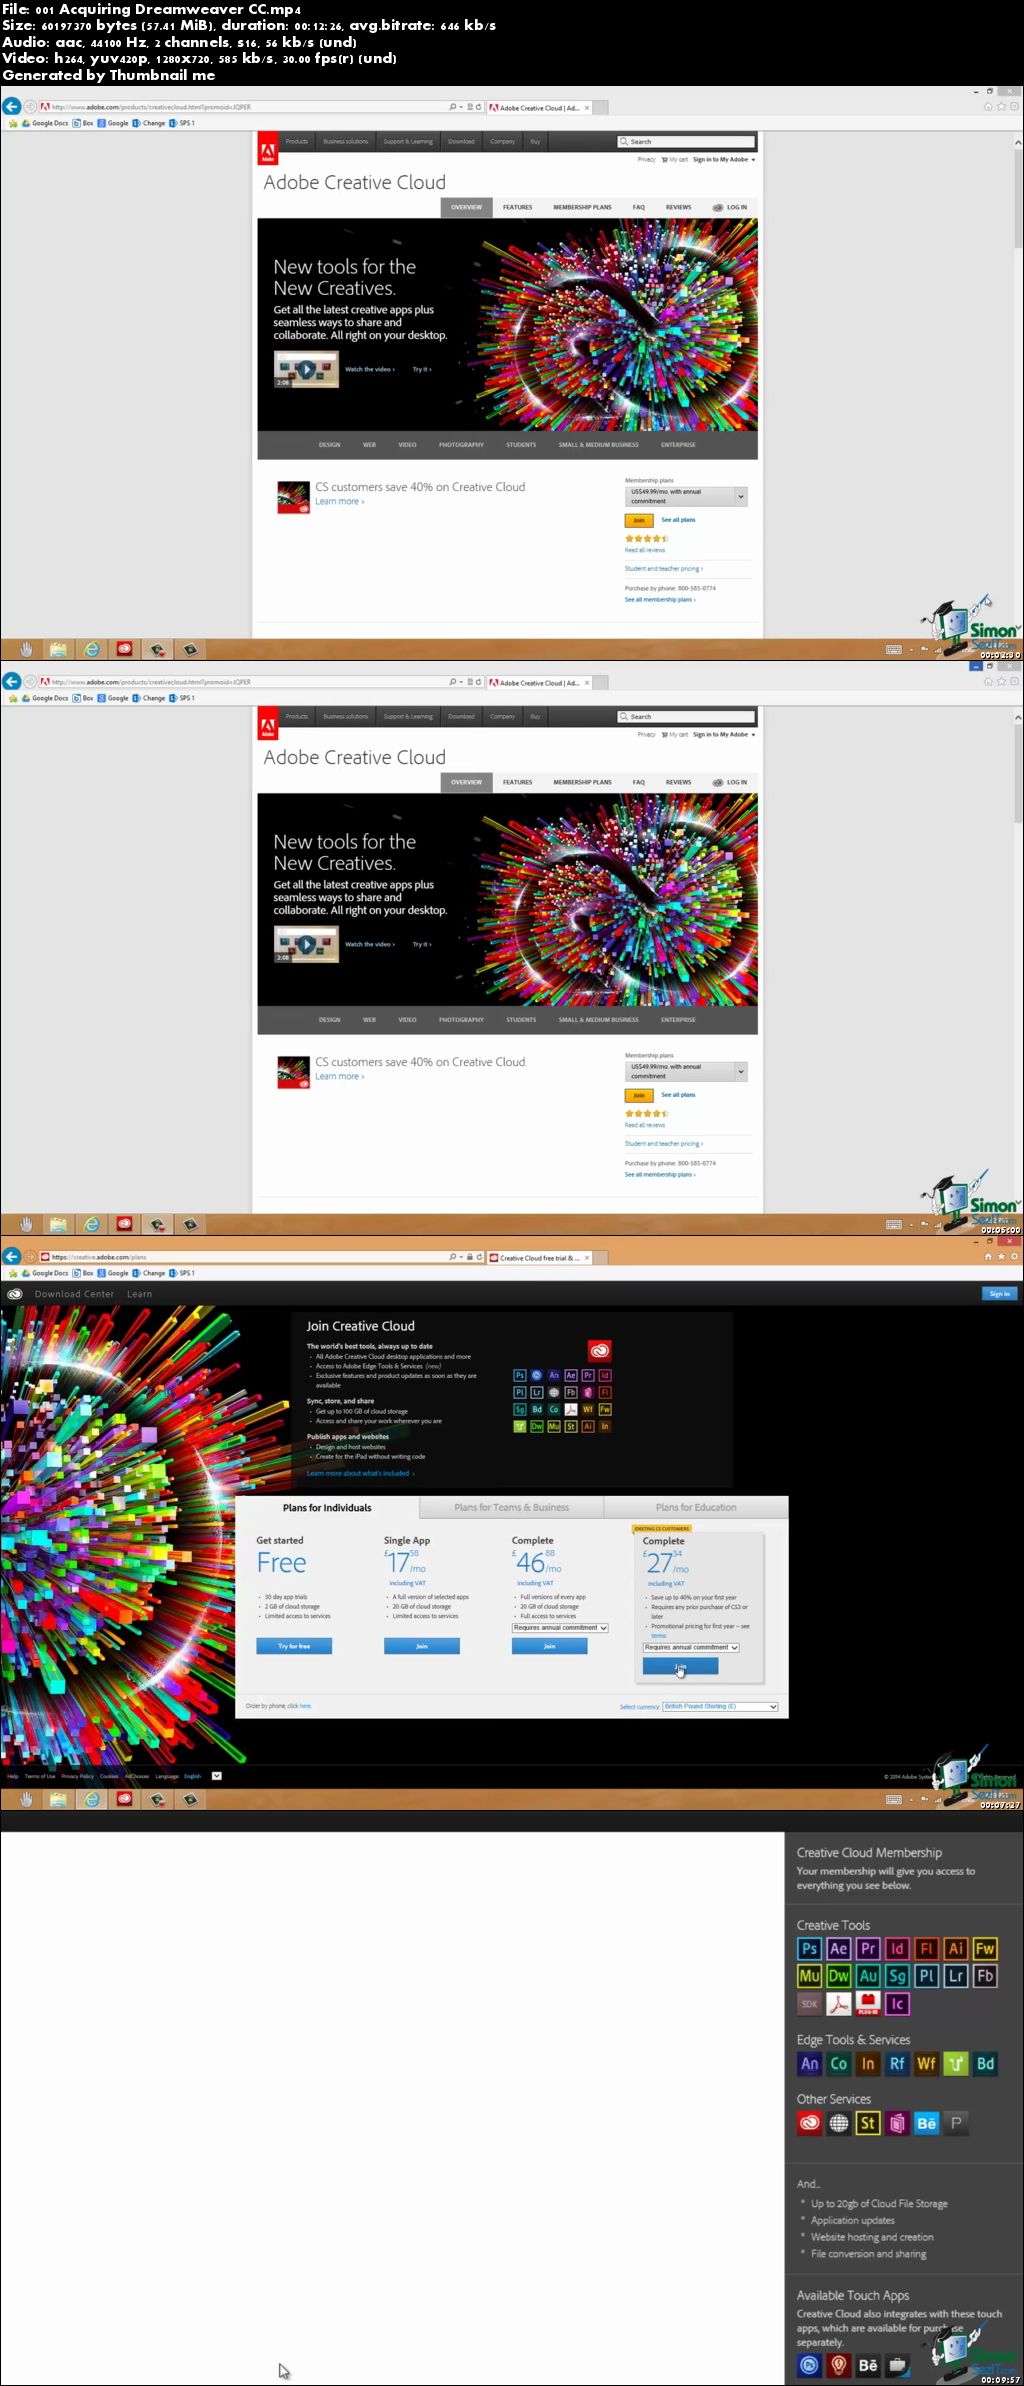1024x2386 pixels.
Task: Click the 'here' link beside Order by phone
Action: [x=306, y=1706]
